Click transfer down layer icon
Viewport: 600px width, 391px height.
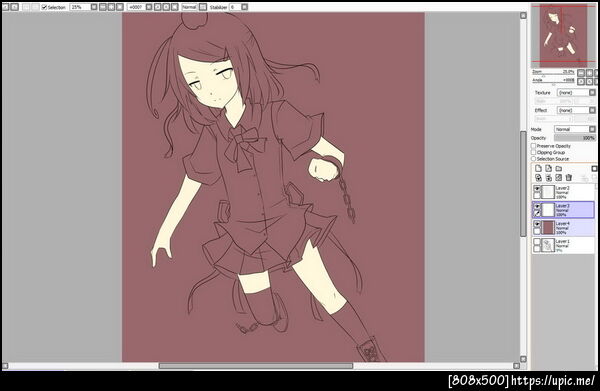pyautogui.click(x=538, y=178)
